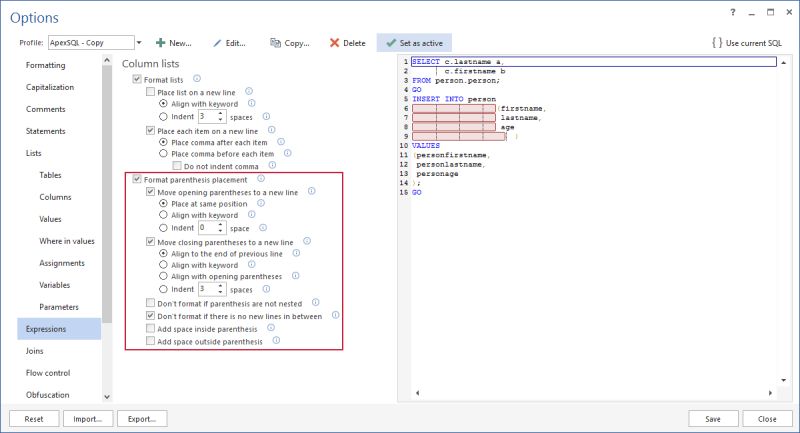Select Place comma before each item radio
800x433 pixels.
pos(163,154)
